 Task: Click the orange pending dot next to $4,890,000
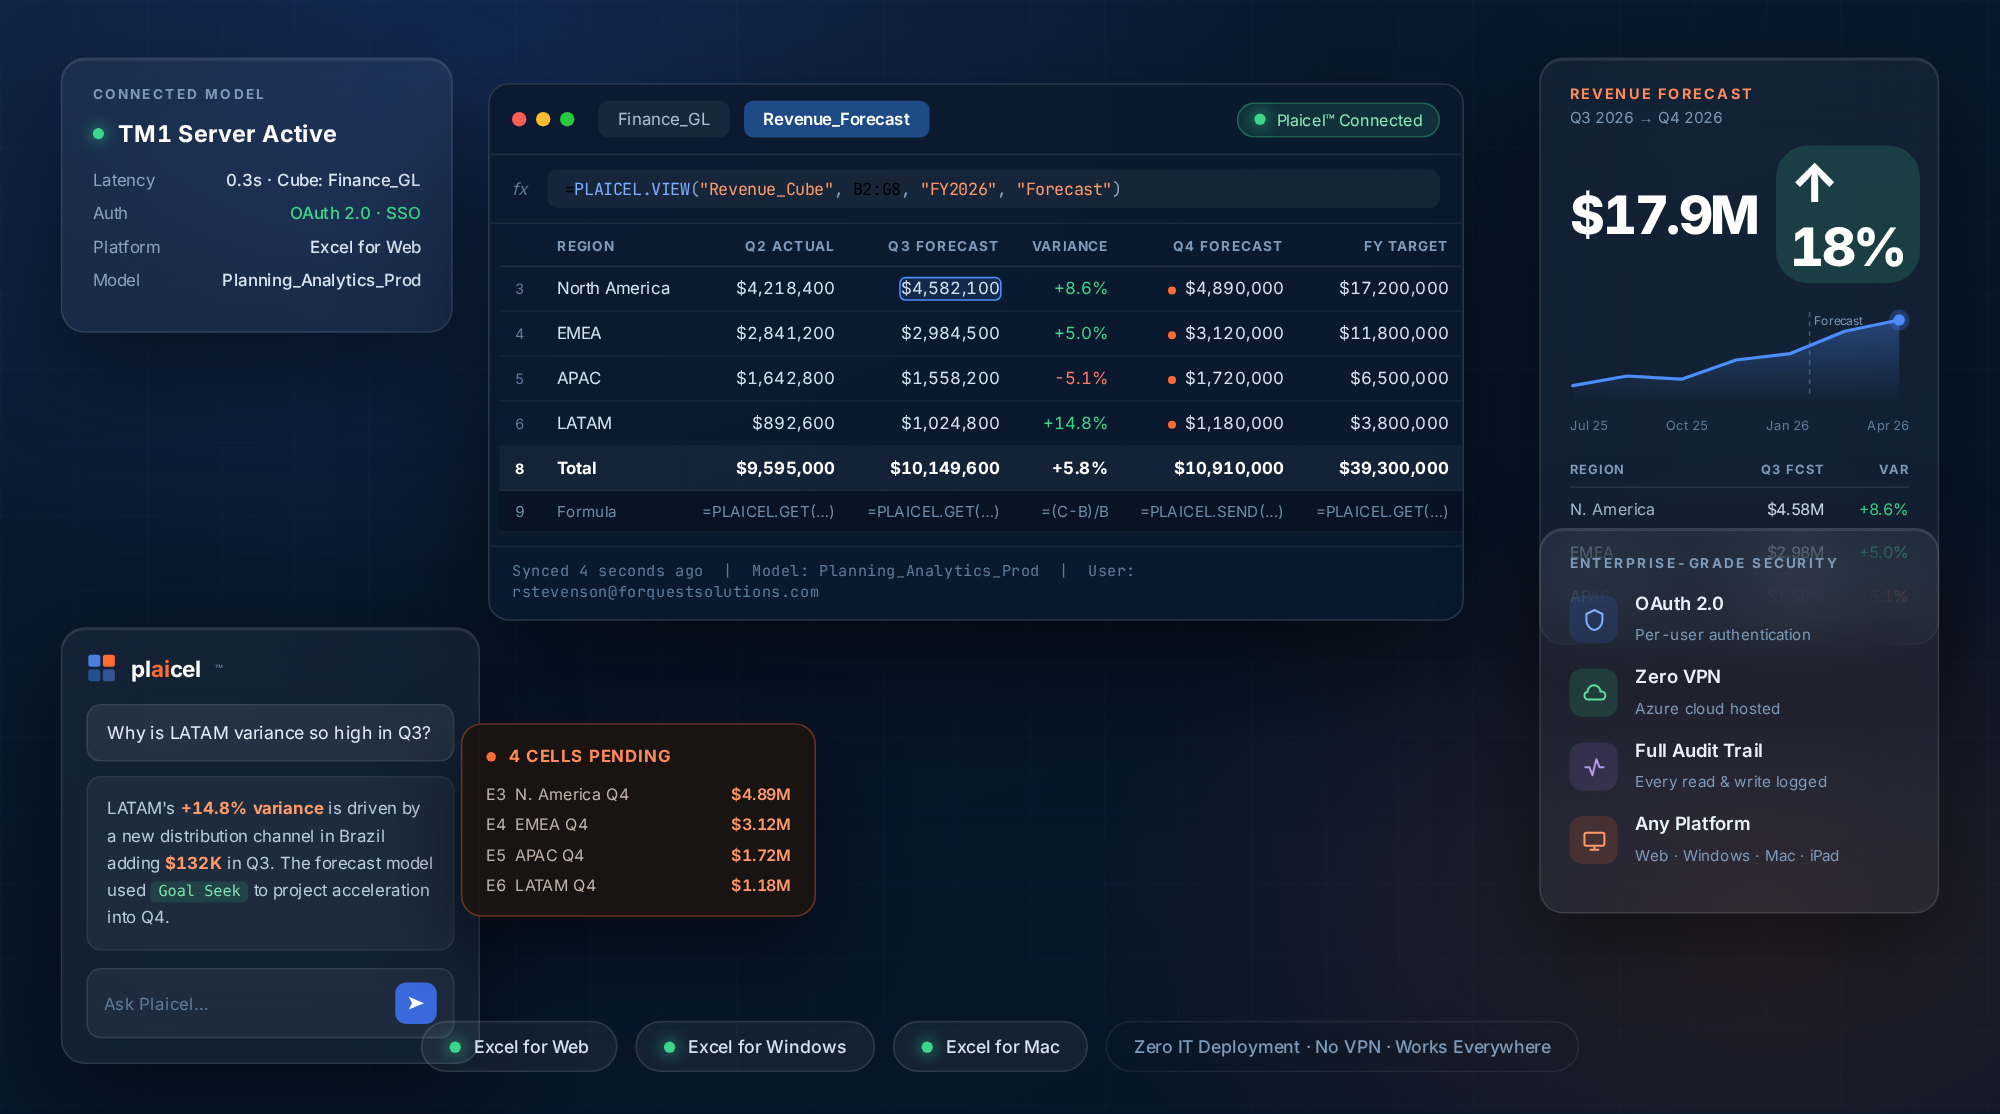(x=1172, y=290)
